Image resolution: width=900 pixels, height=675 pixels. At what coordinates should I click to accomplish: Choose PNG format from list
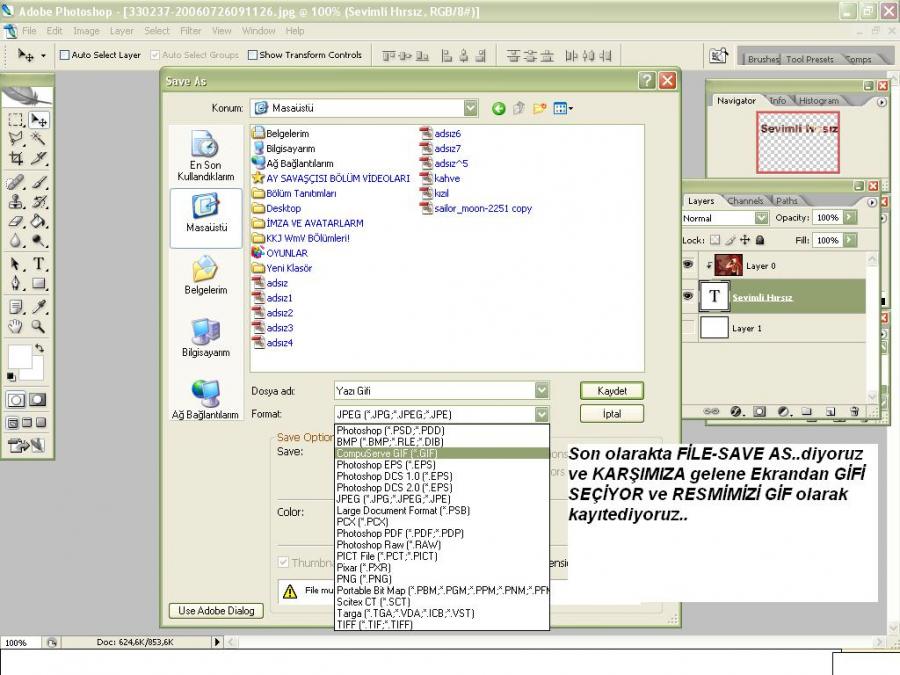pos(442,579)
